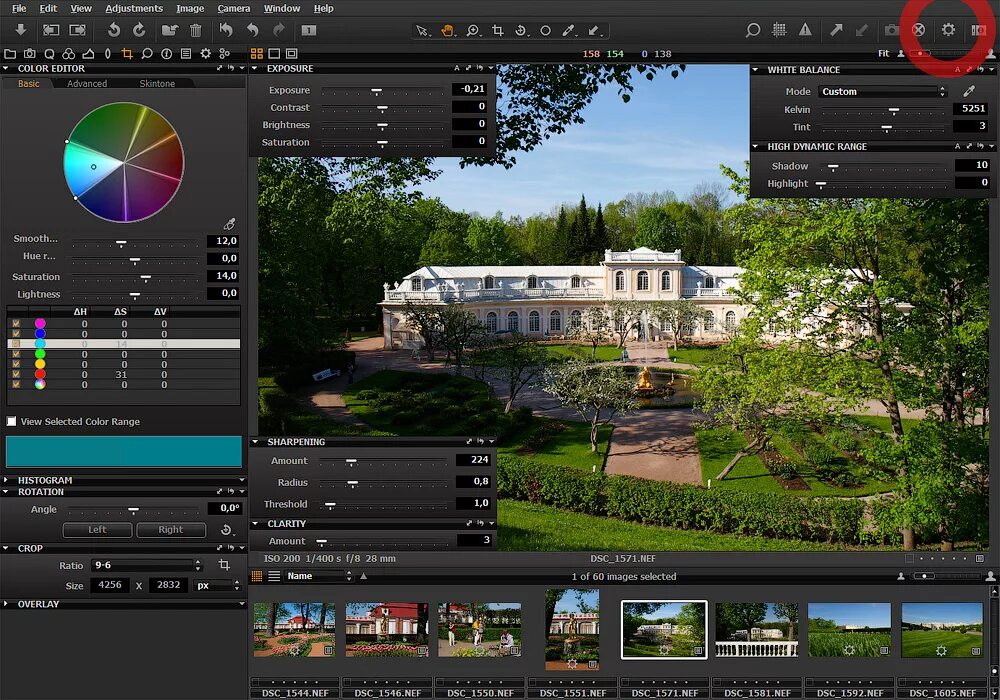Enable View Selected Color Range

[x=10, y=421]
